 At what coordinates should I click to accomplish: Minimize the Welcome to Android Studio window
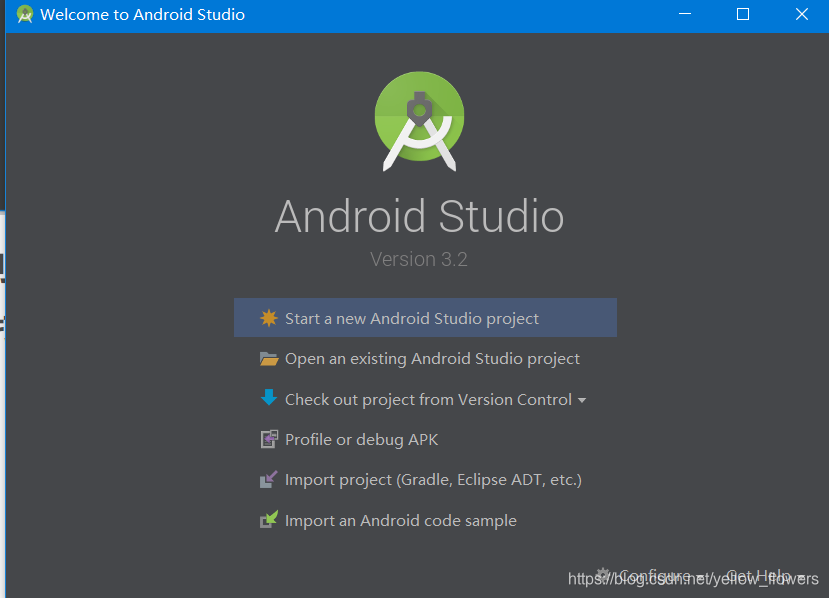coord(685,14)
